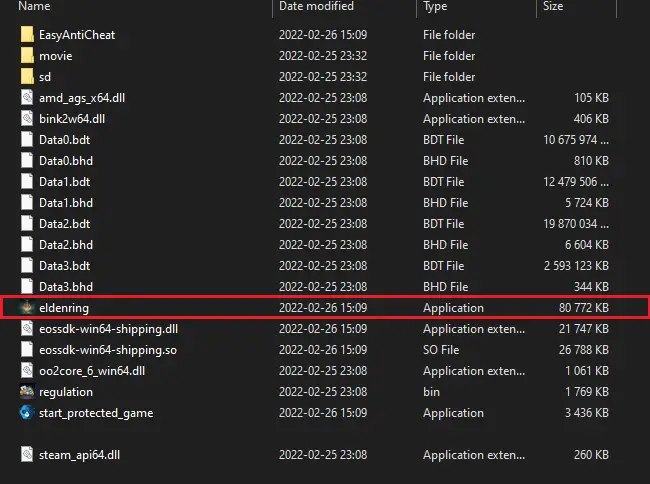The width and height of the screenshot is (650, 484).
Task: Click the 810 KB size value
Action: (x=591, y=161)
